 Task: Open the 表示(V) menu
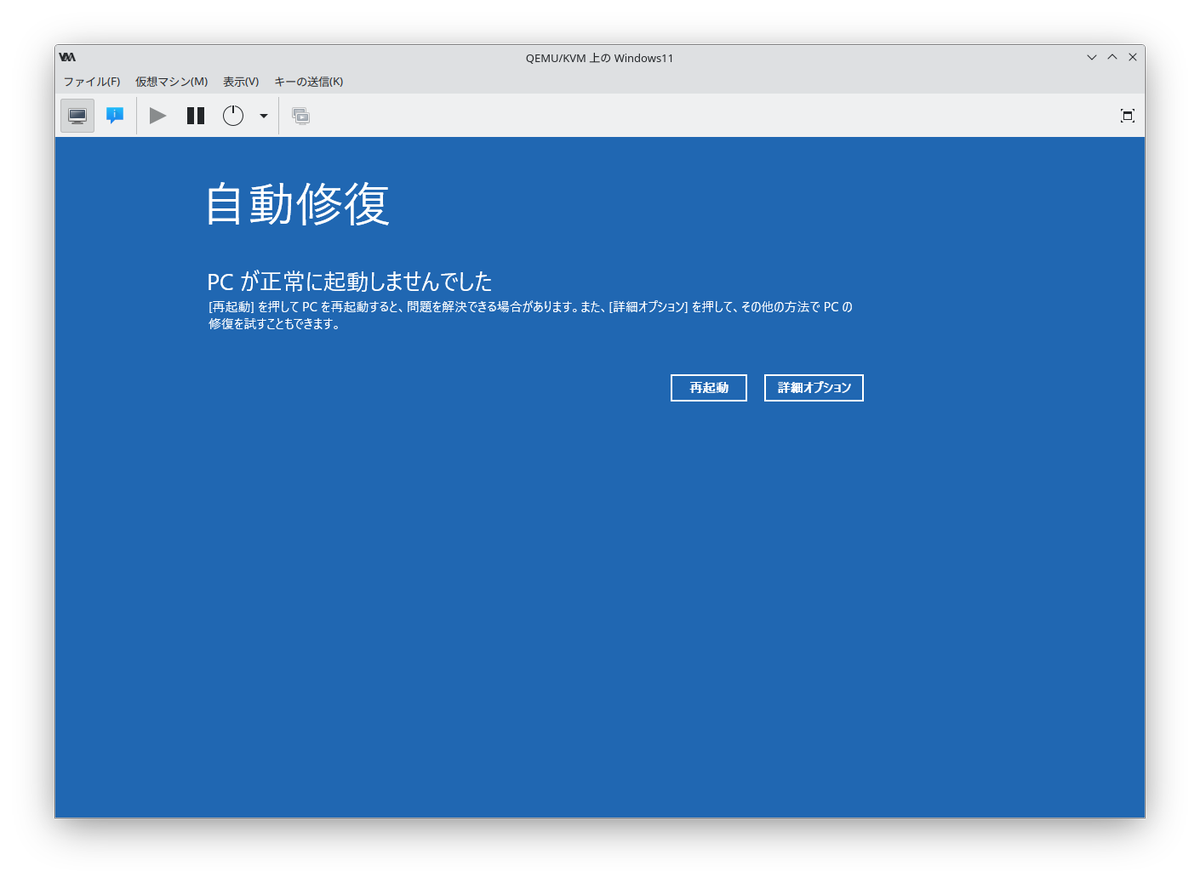(x=241, y=82)
